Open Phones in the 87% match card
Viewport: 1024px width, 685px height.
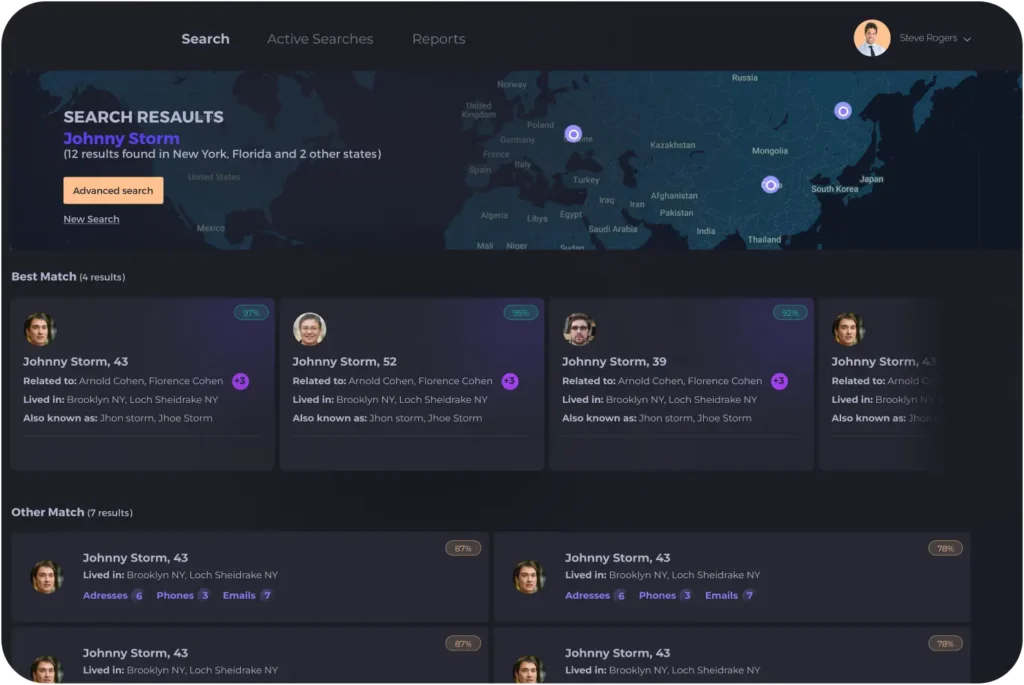coord(183,596)
